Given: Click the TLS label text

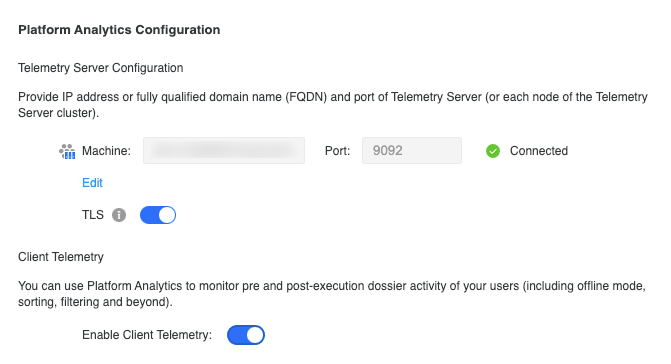Looking at the screenshot, I should 93,215.
